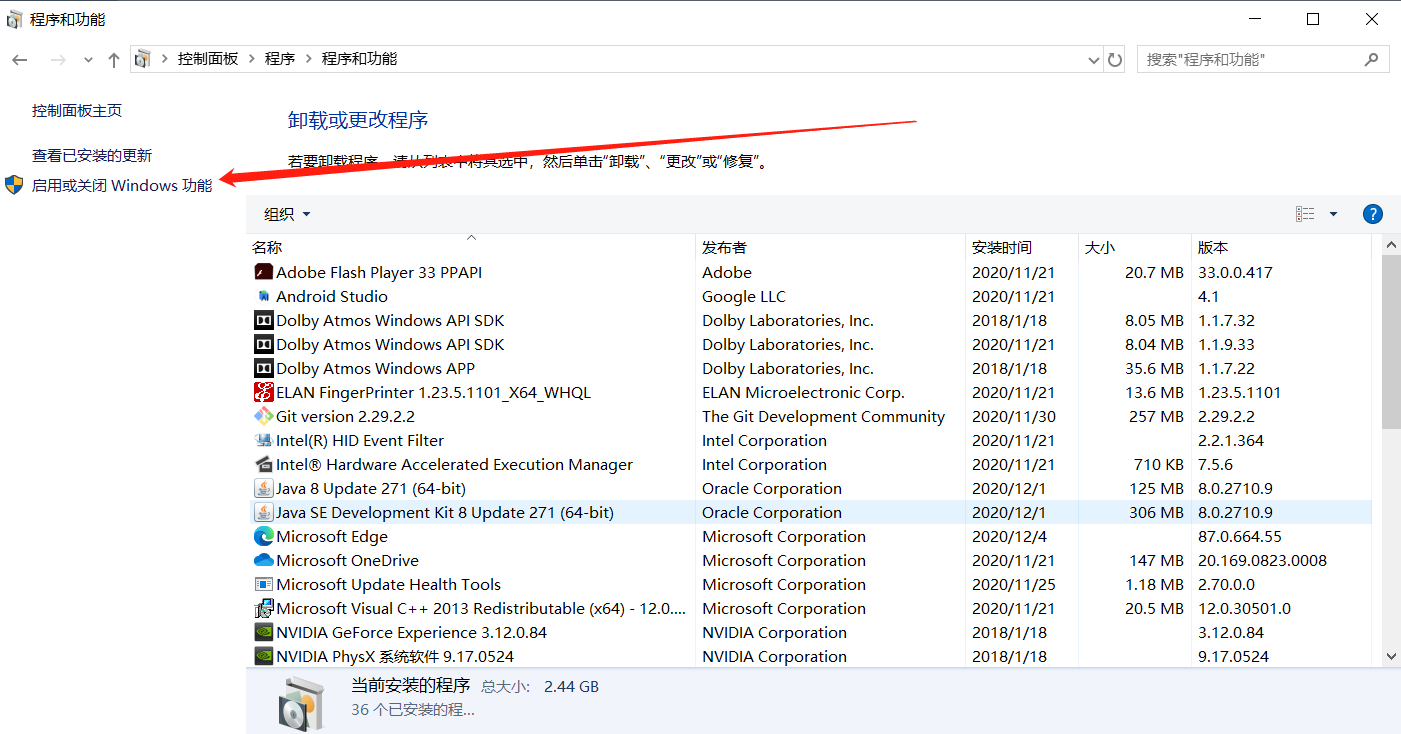Click the Dolby icon in the 1.1.7.32 row
The image size is (1401, 734).
click(x=263, y=320)
